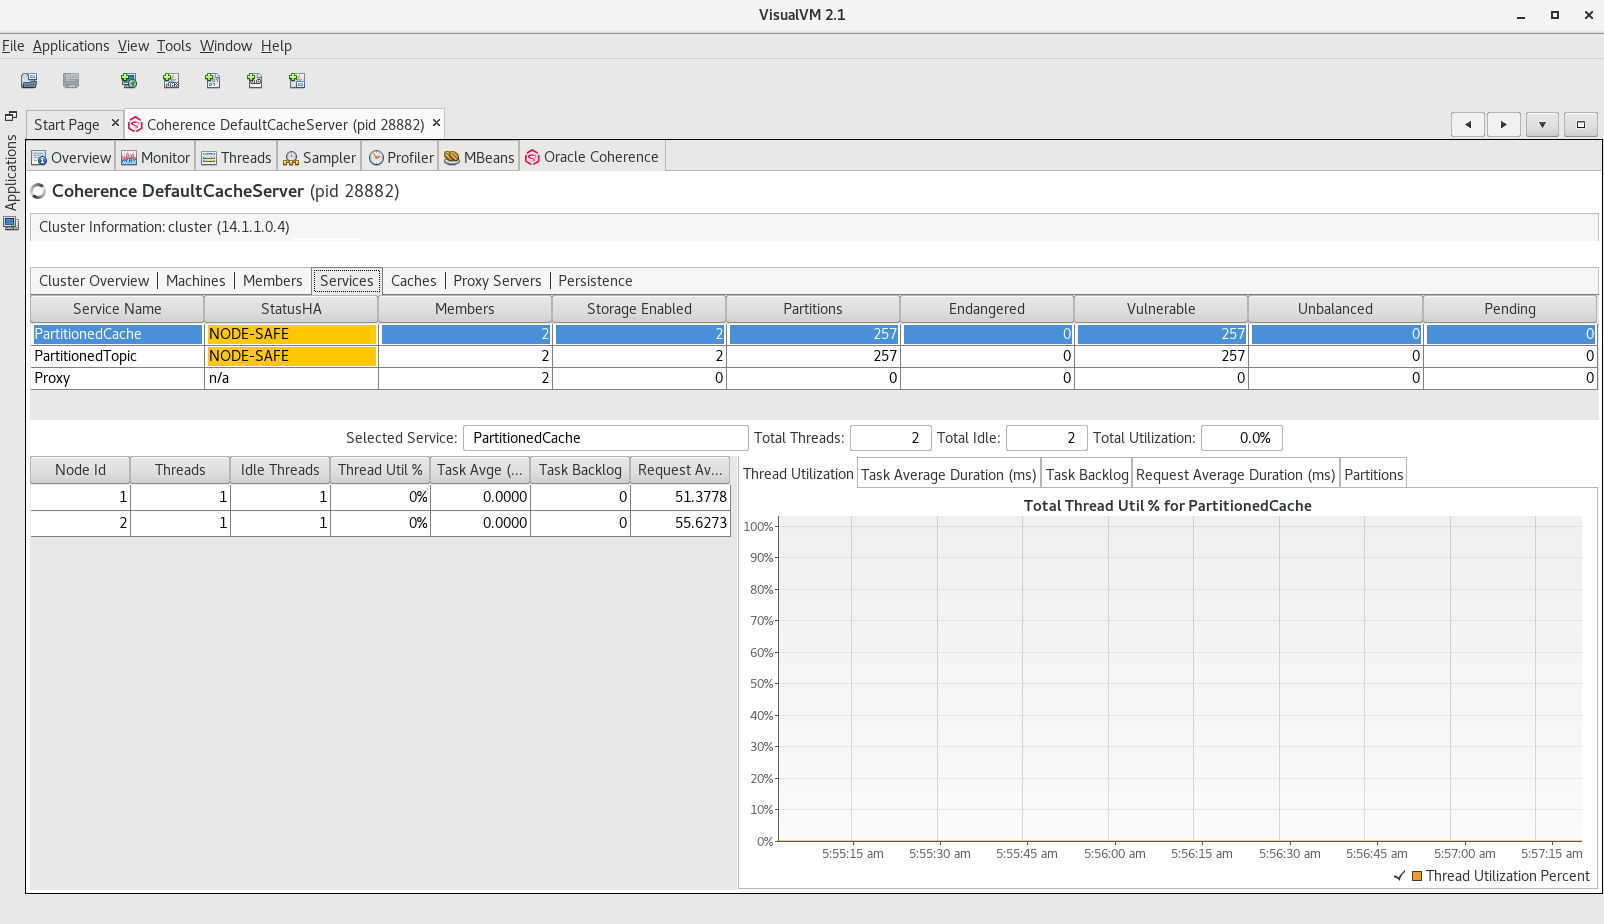Open the Proxy Servers sub-tab
Image resolution: width=1604 pixels, height=924 pixels.
[x=497, y=281]
